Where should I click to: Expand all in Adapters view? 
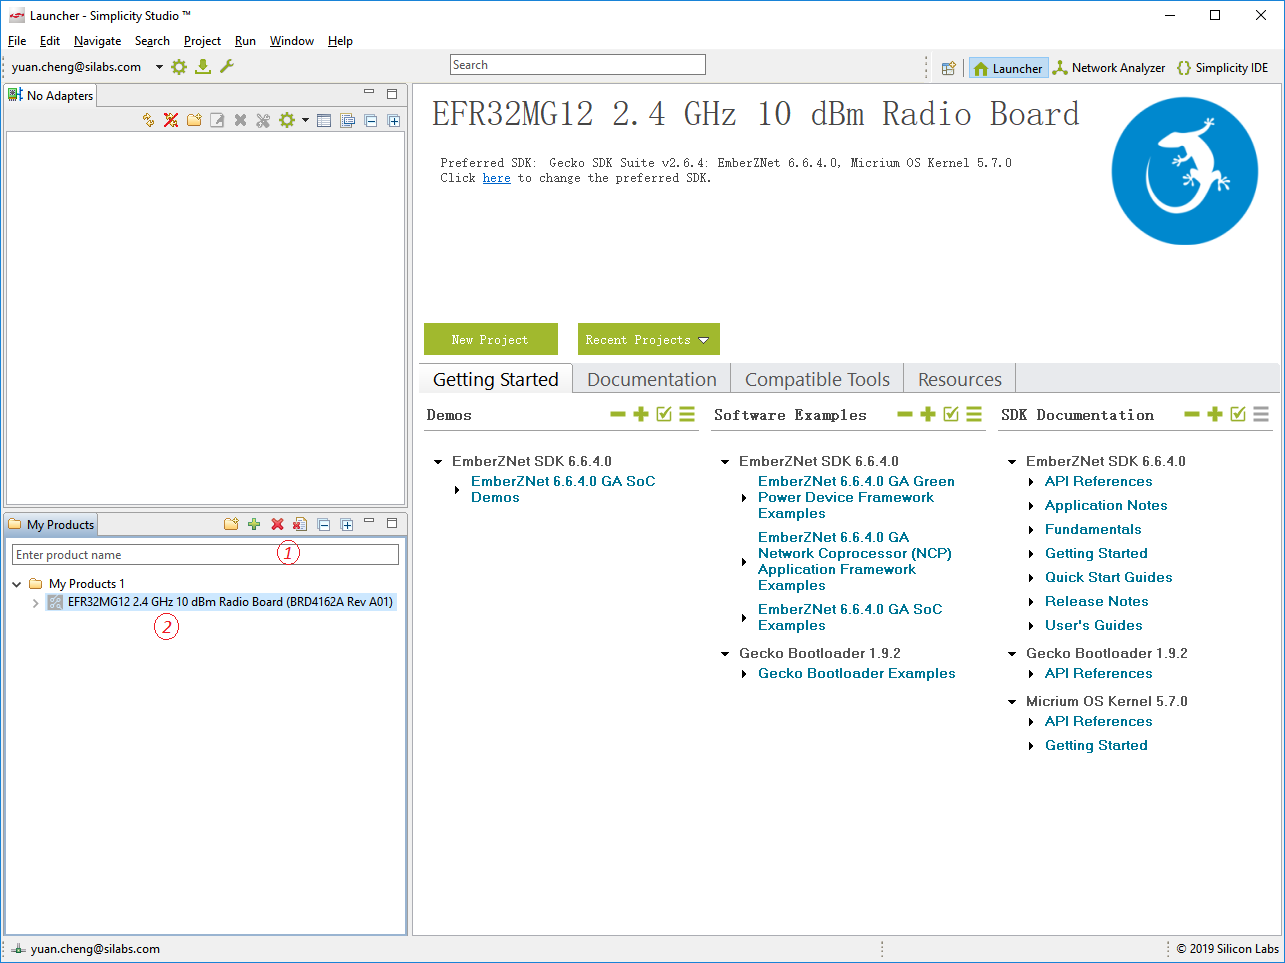pyautogui.click(x=394, y=120)
